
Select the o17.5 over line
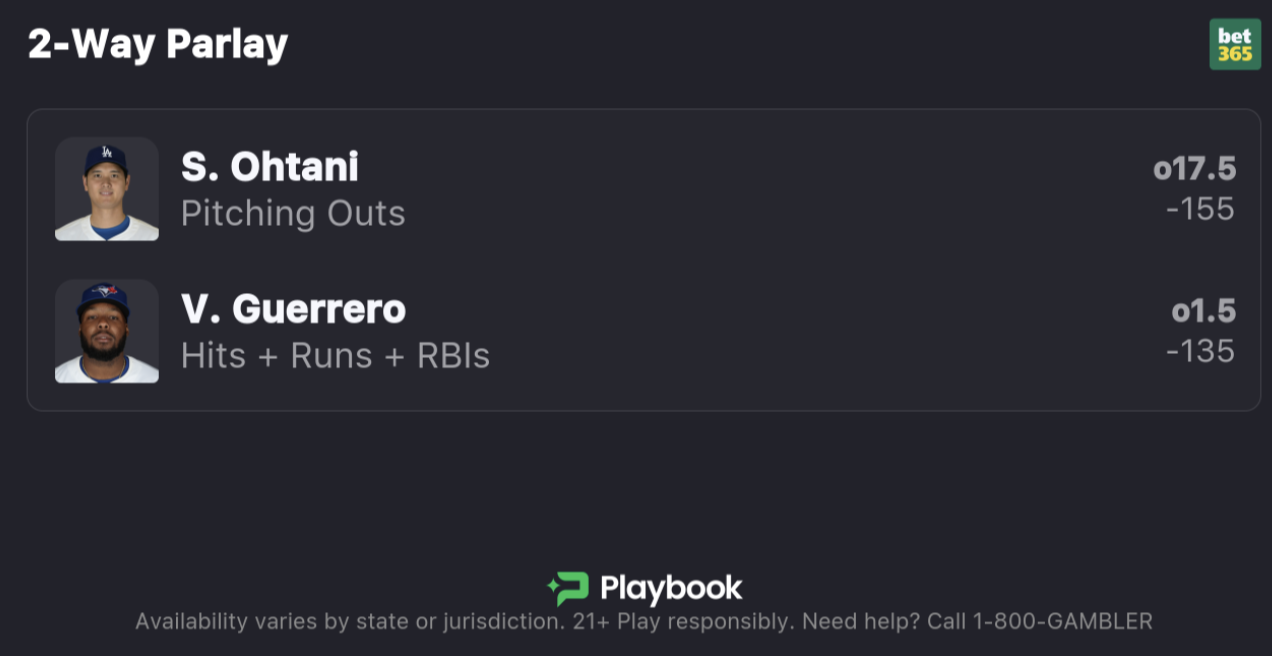pyautogui.click(x=1194, y=169)
